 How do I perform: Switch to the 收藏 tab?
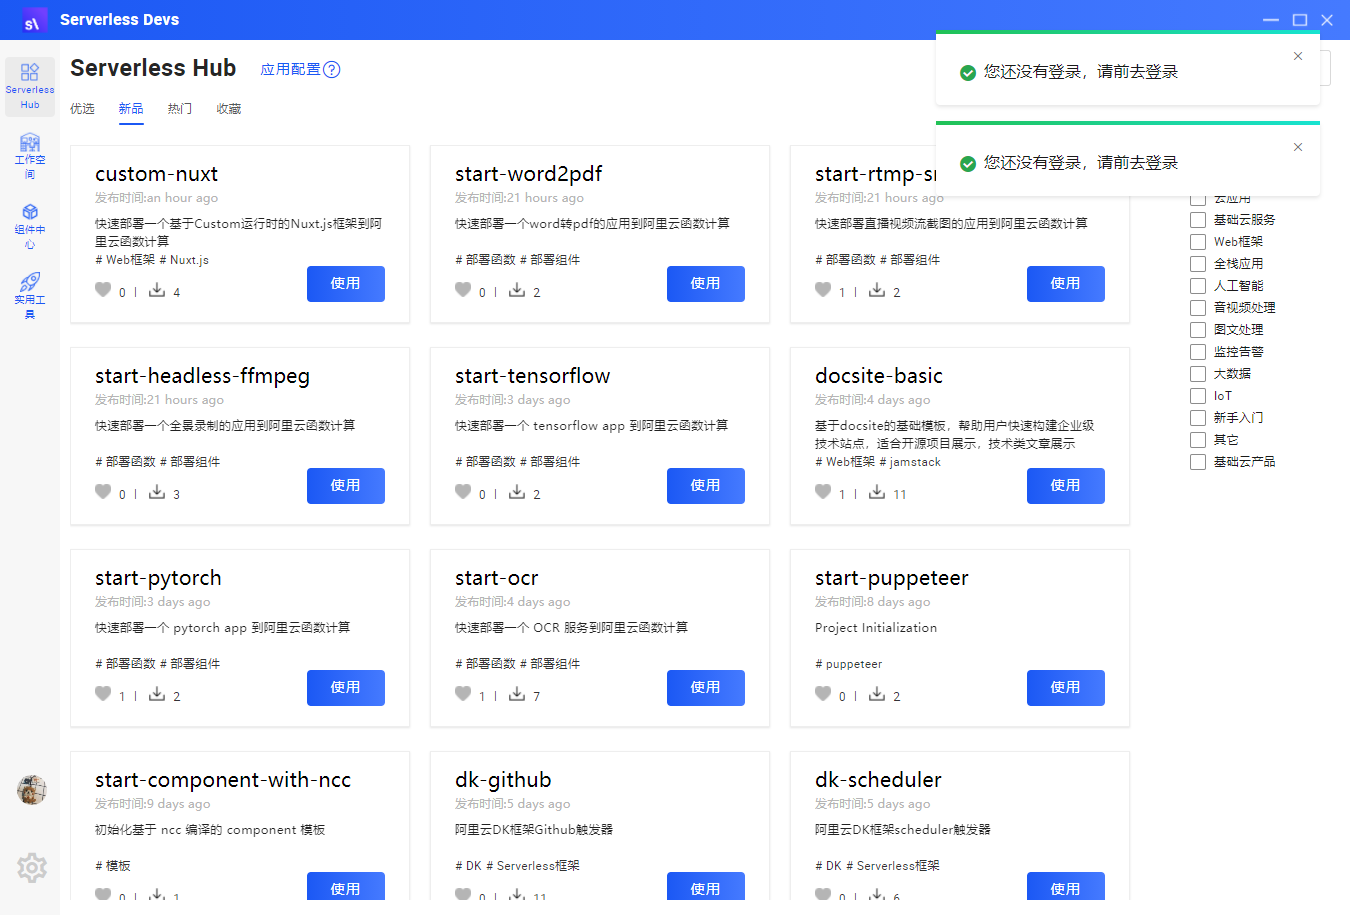coord(228,109)
